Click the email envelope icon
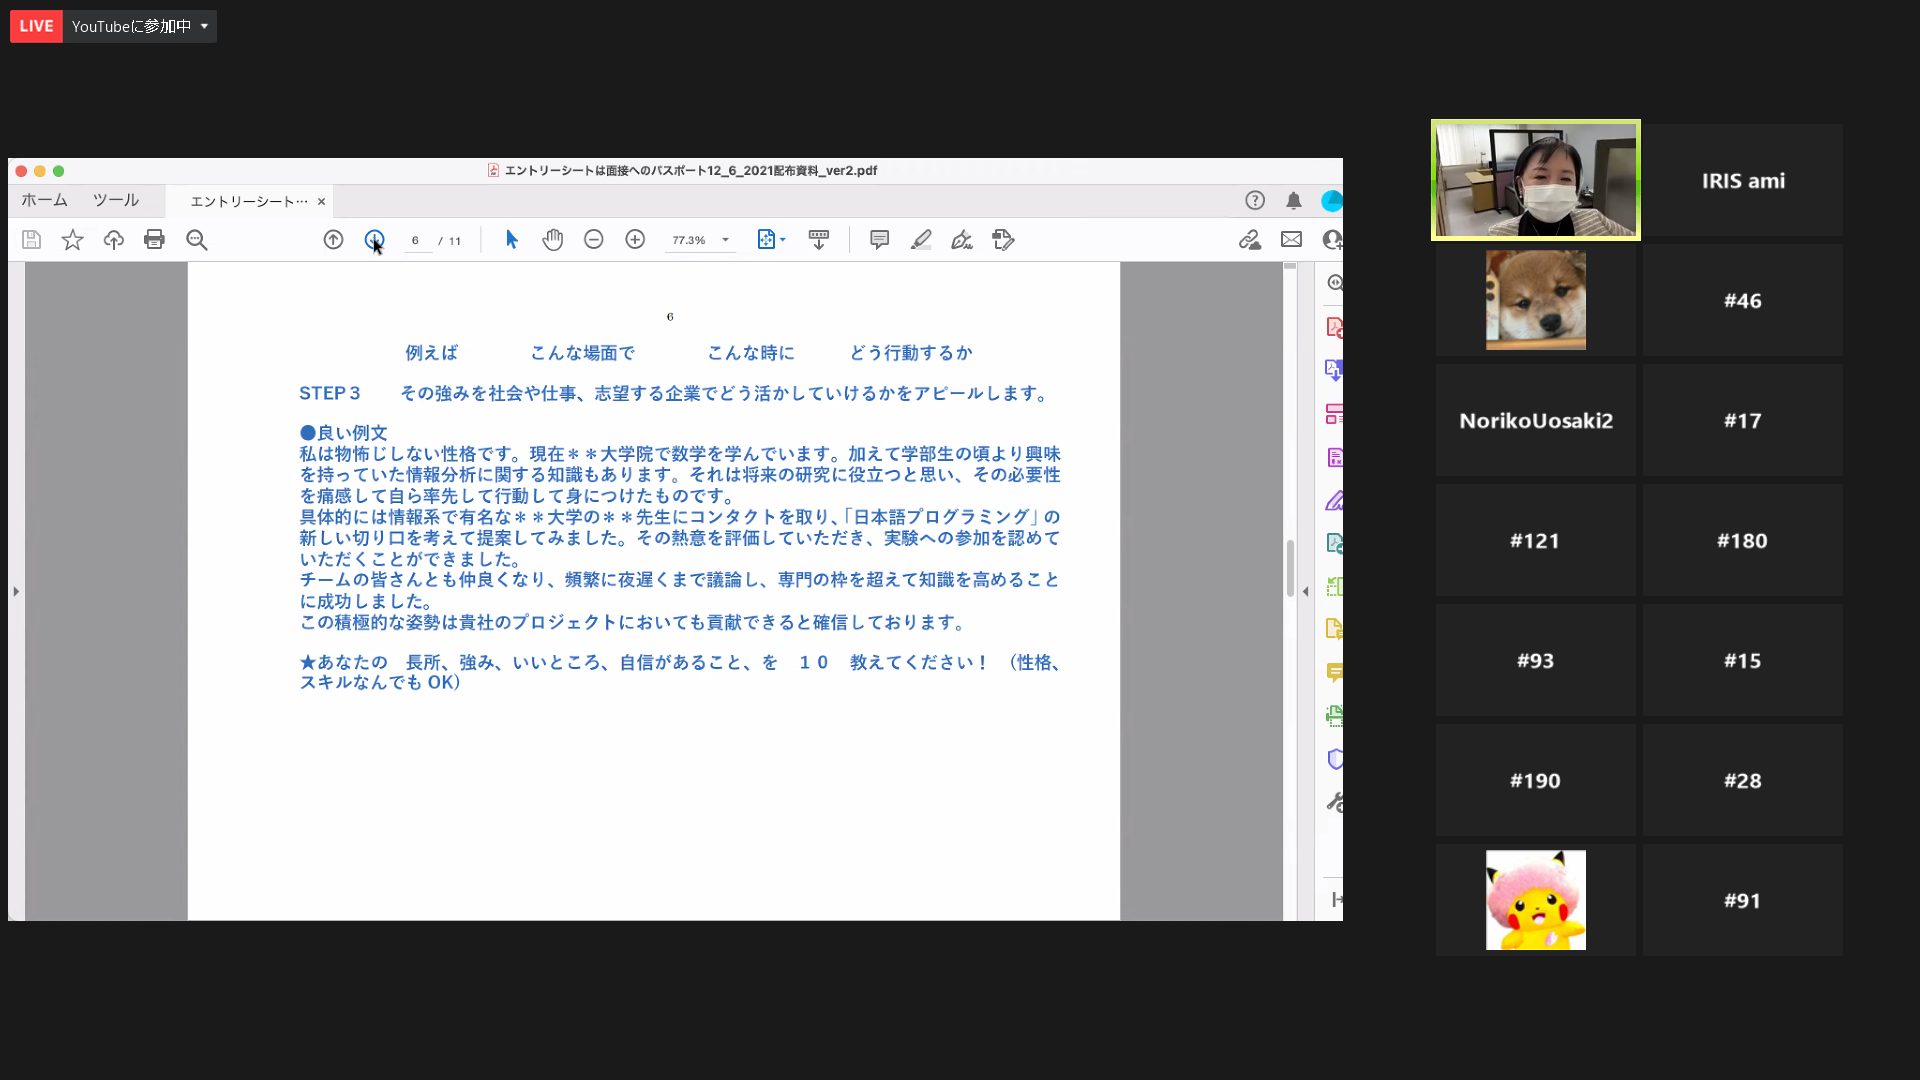This screenshot has width=1920, height=1080. click(x=1291, y=240)
